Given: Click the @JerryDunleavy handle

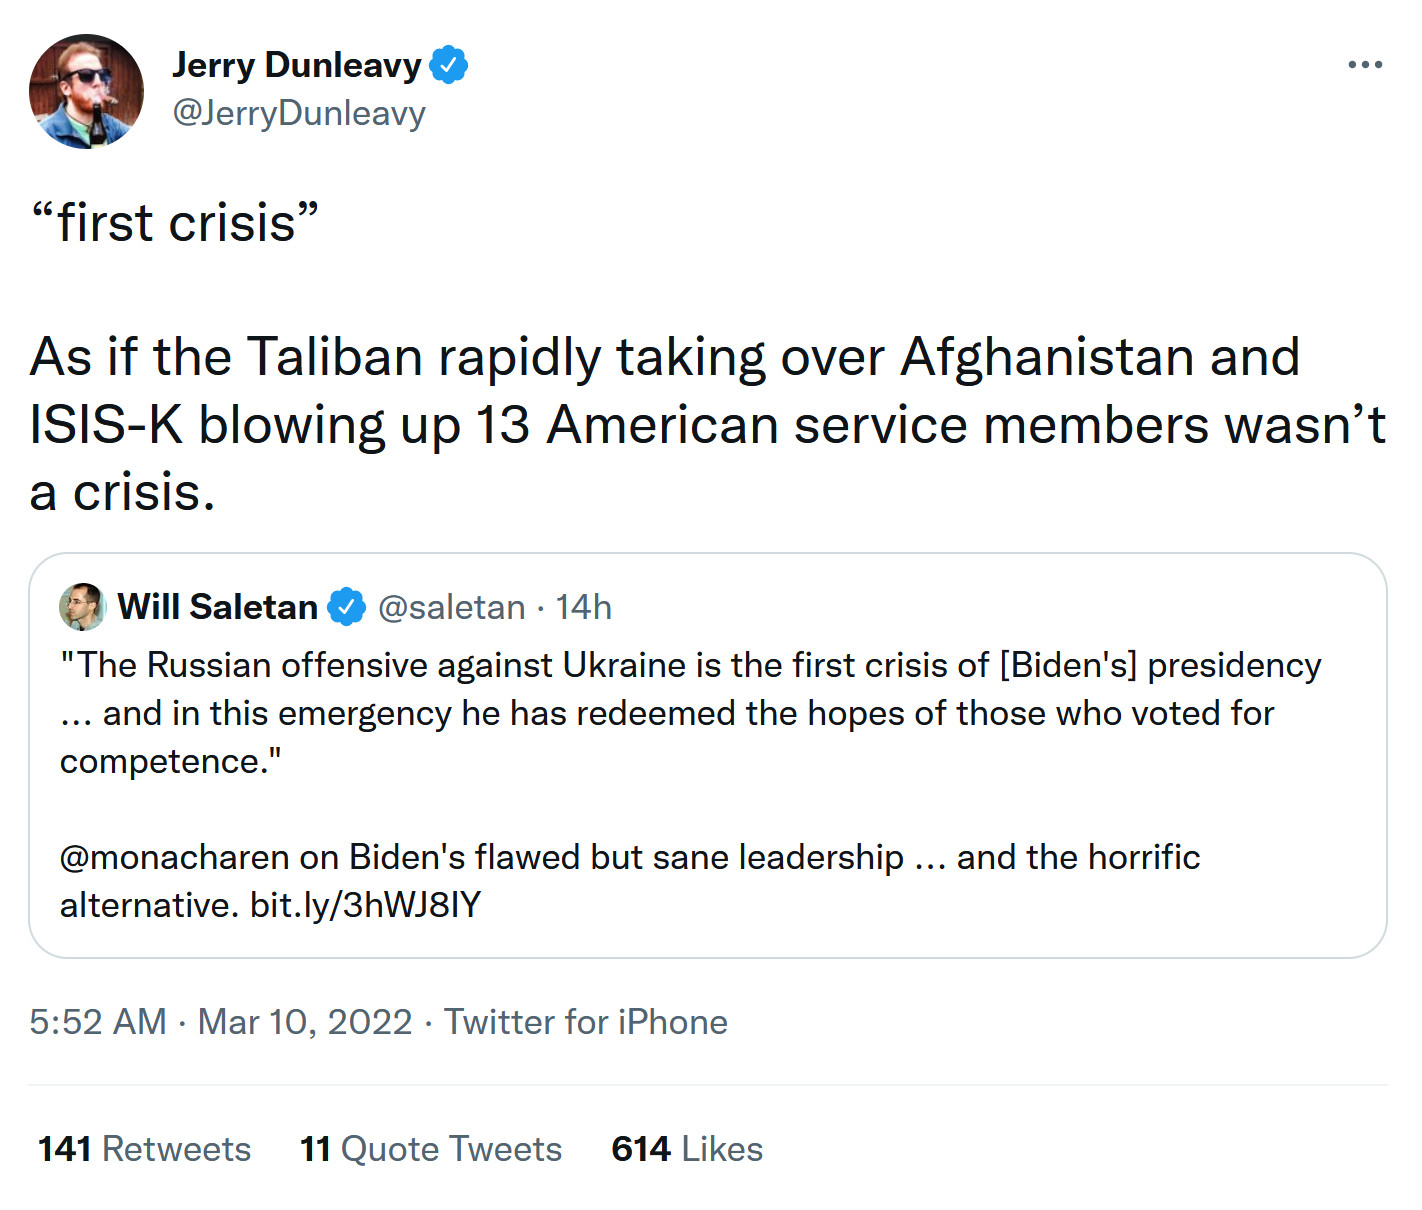Looking at the screenshot, I should point(299,113).
